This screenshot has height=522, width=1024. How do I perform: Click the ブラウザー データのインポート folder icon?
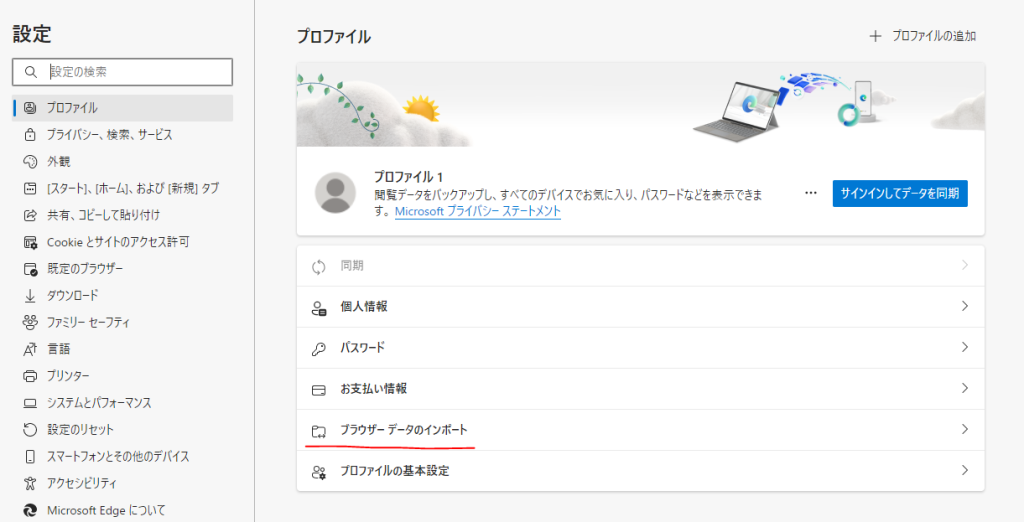(319, 431)
